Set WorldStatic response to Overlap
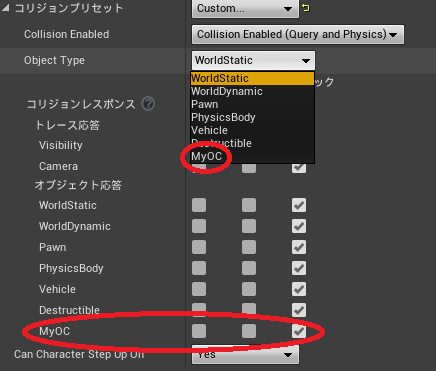Viewport: 436px width, 371px height. [249, 205]
